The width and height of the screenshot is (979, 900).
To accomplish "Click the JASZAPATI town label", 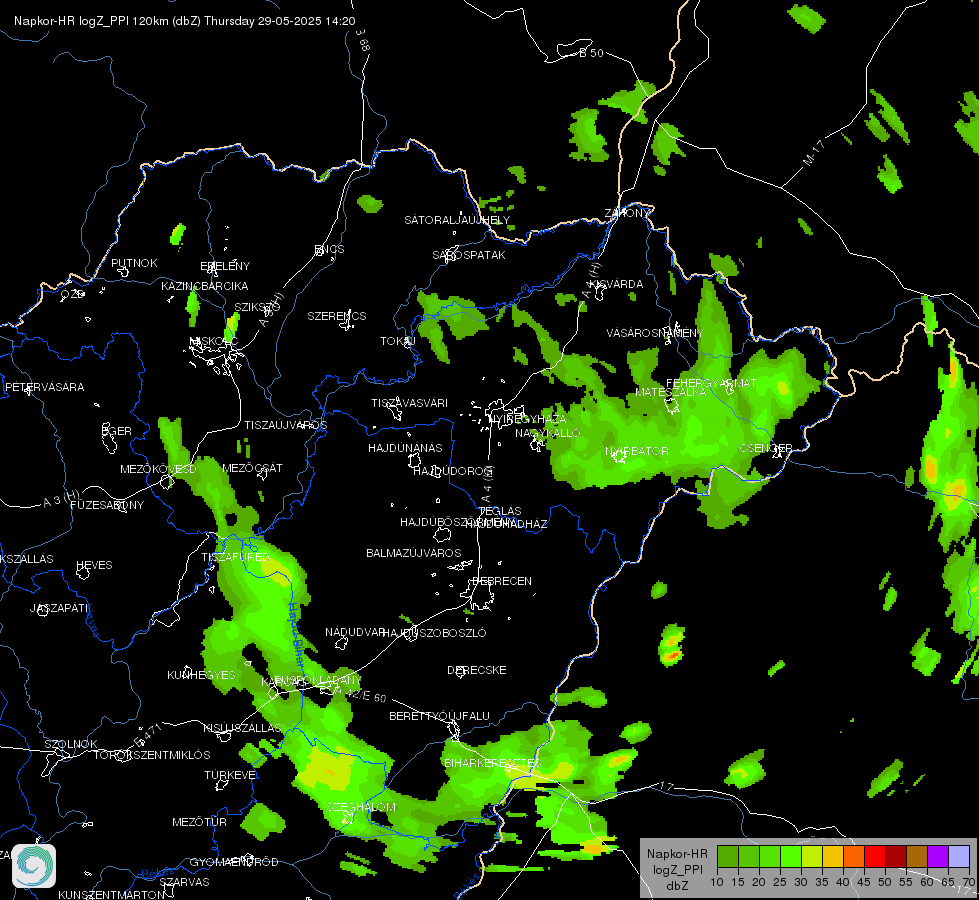I will [x=59, y=608].
